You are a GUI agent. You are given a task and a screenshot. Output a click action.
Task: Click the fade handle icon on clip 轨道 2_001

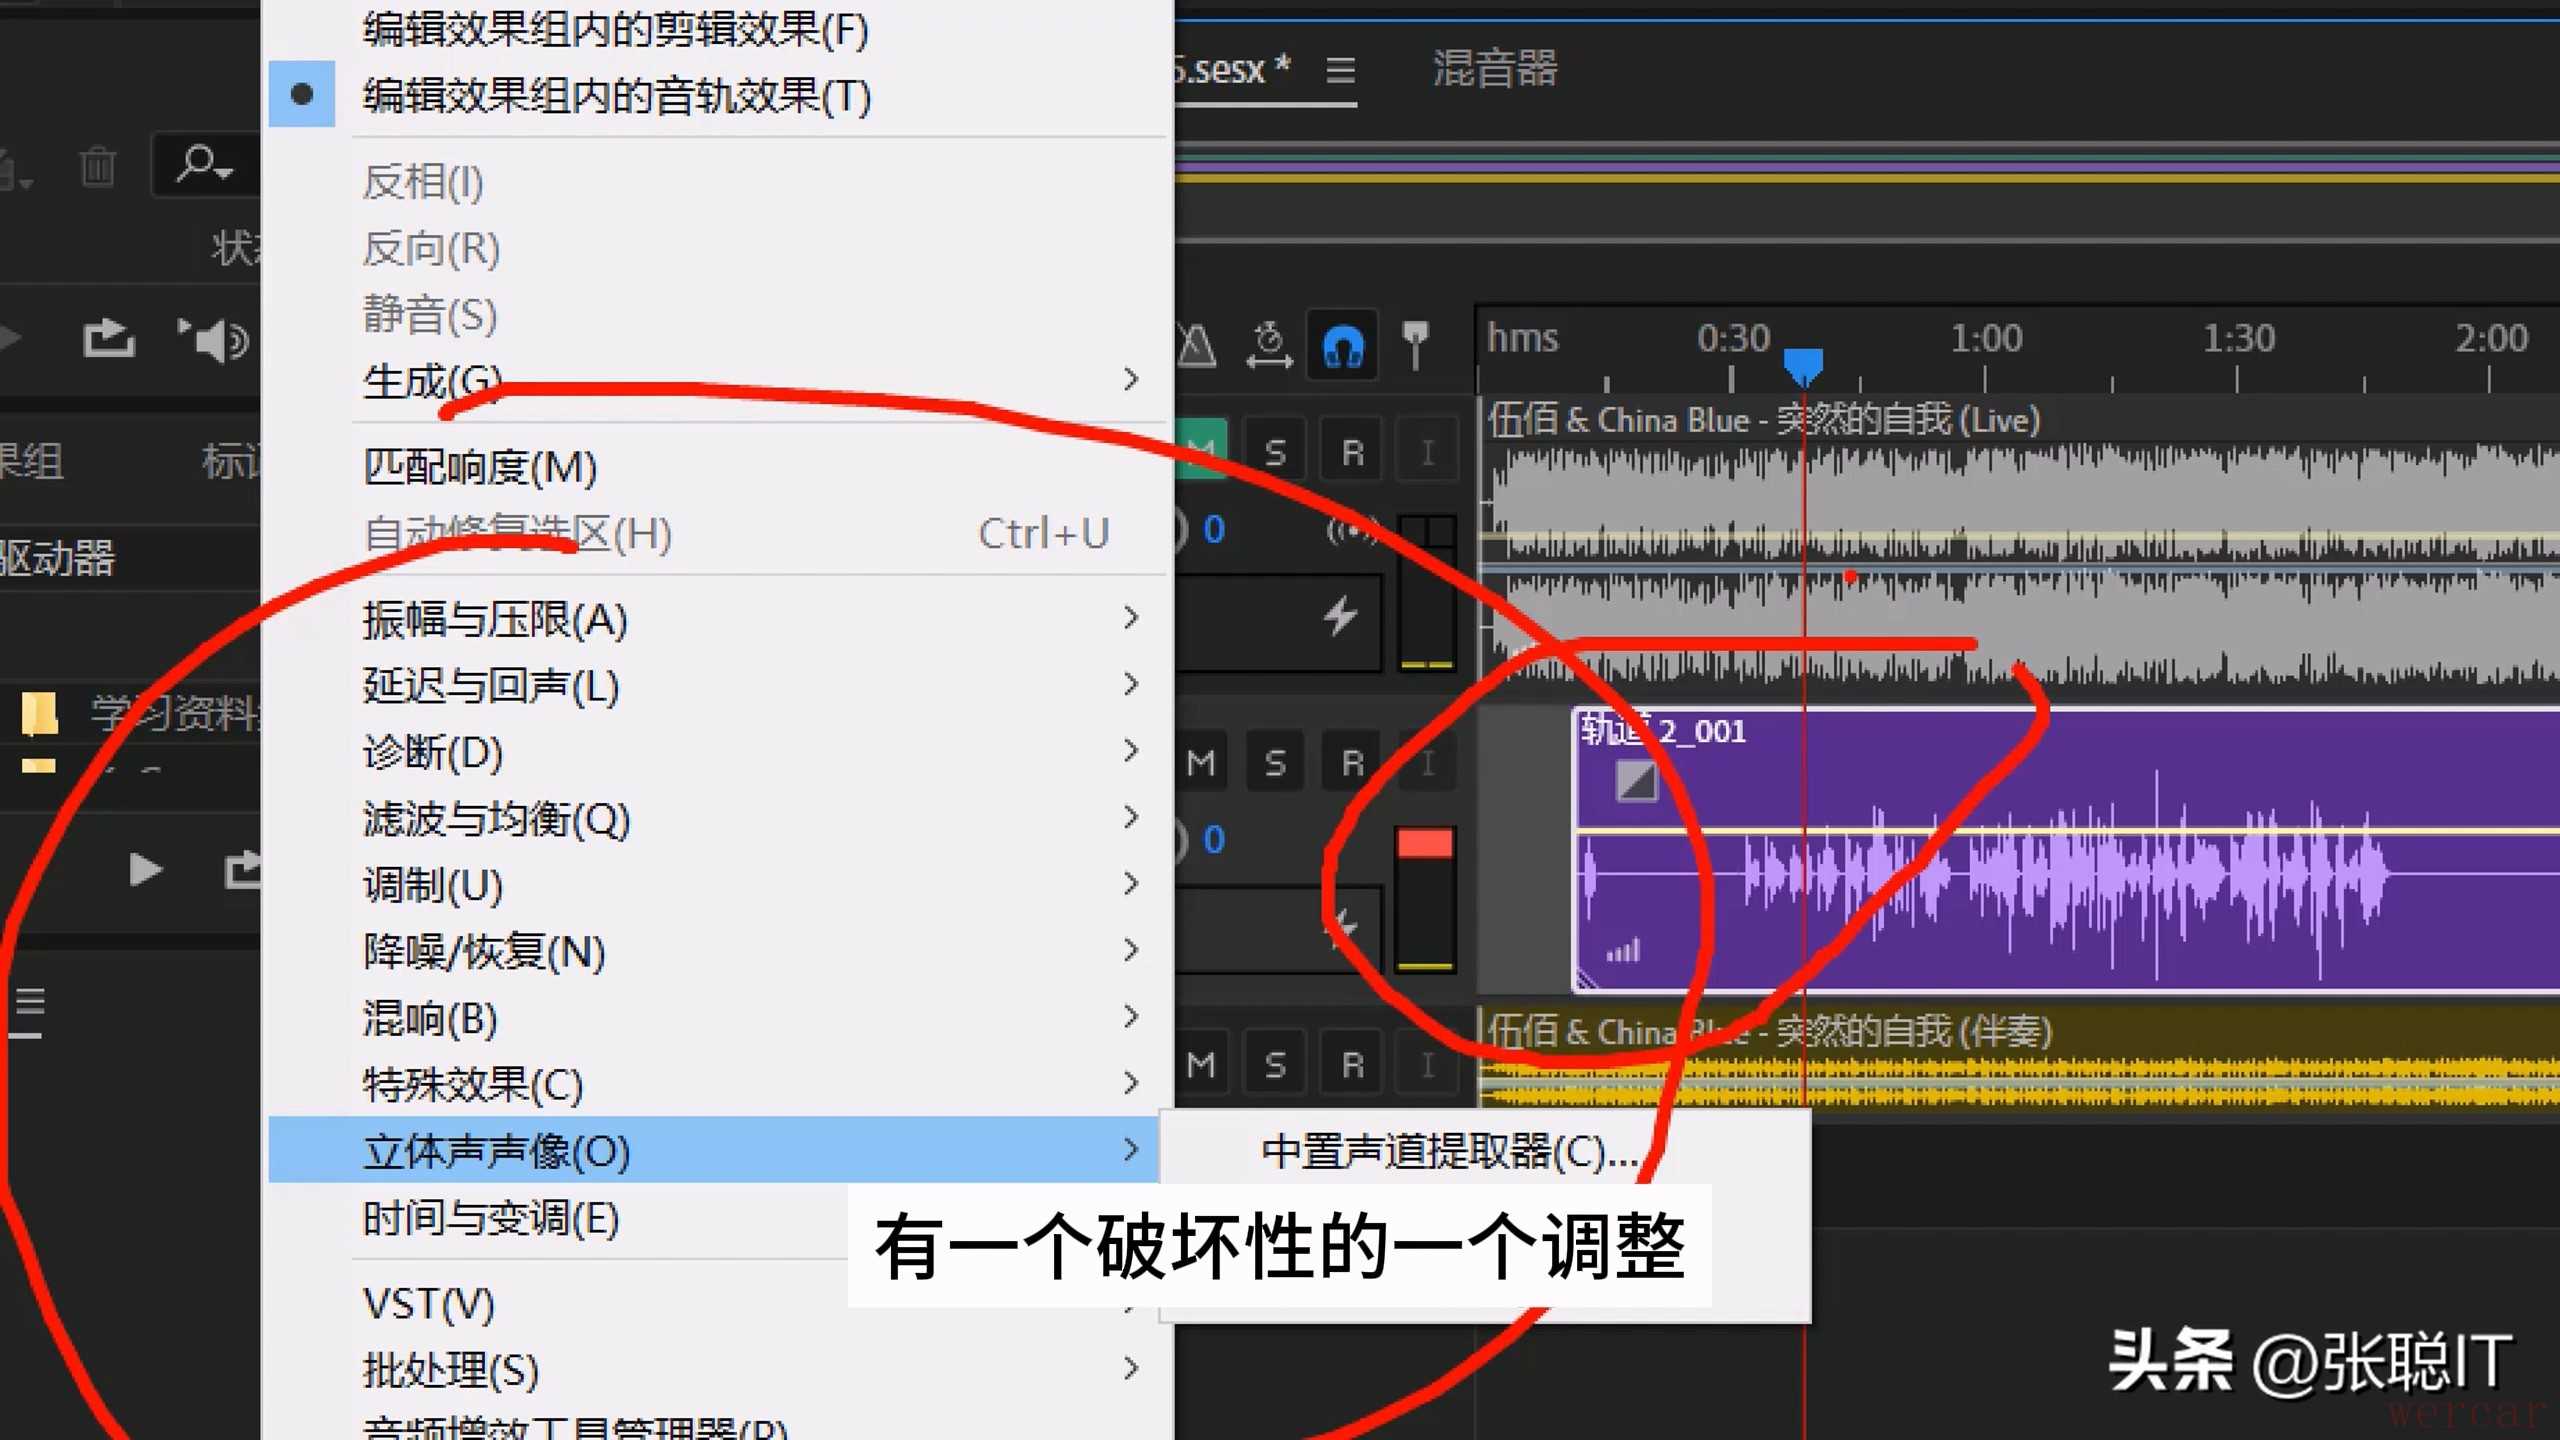1636,781
